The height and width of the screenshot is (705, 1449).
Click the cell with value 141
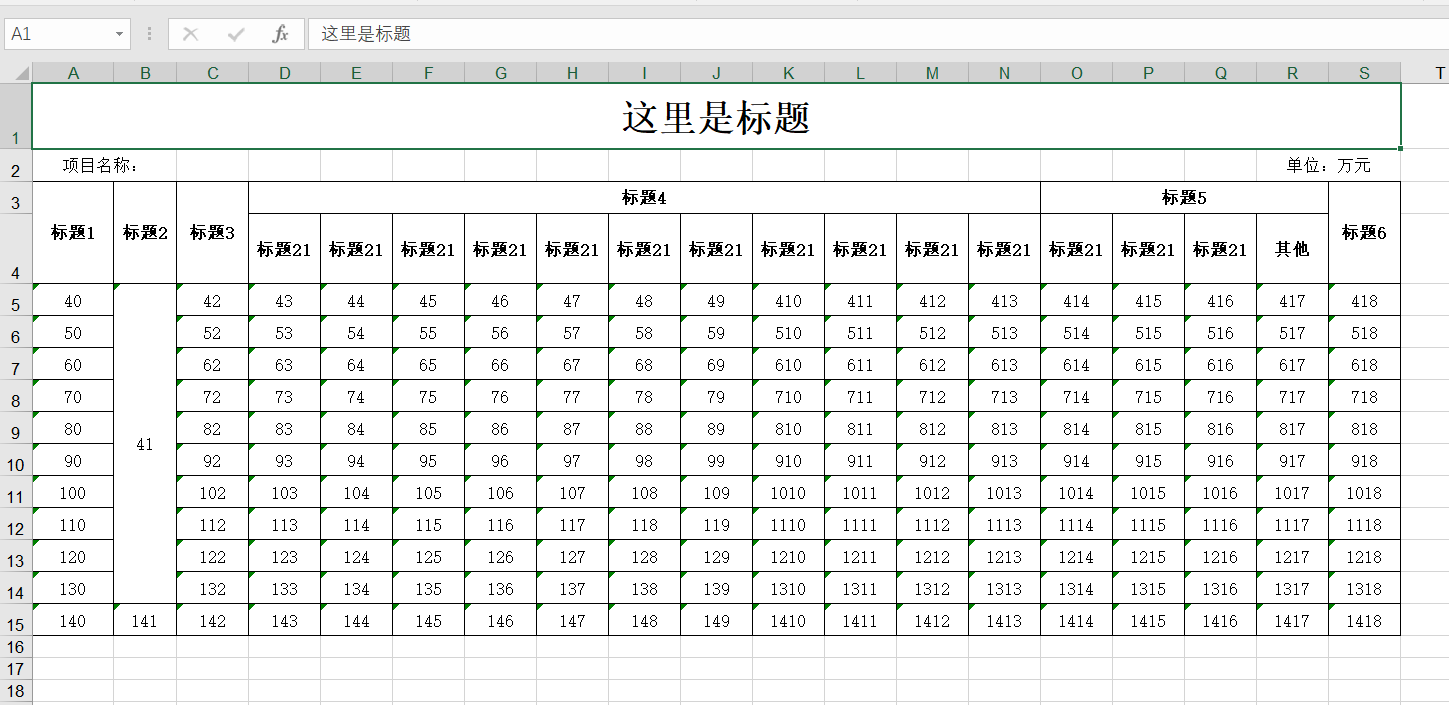145,620
